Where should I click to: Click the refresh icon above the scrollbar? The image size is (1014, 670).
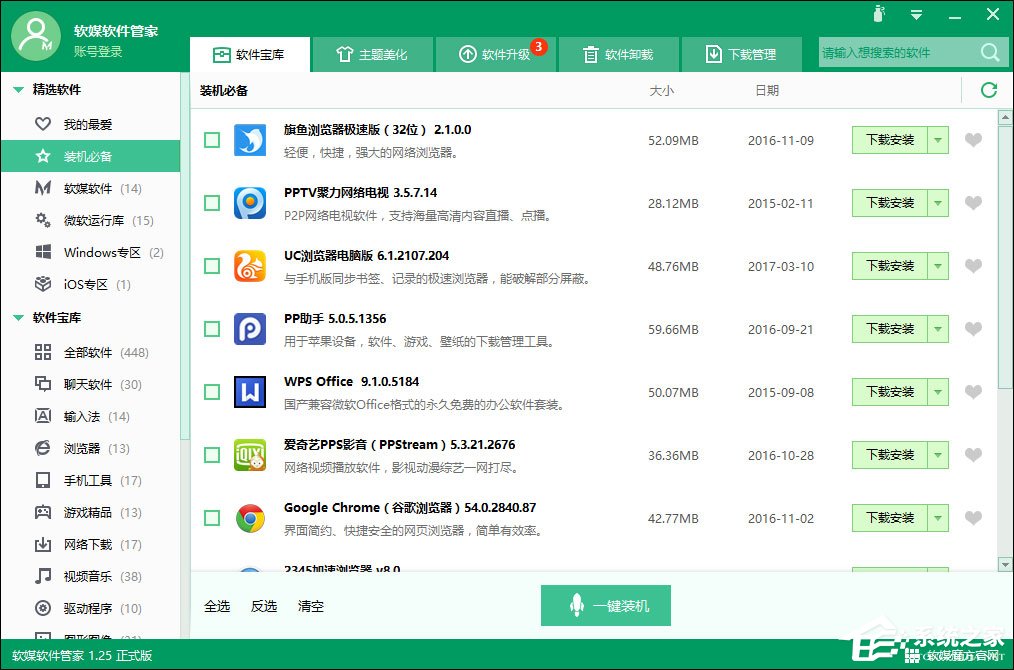pos(989,89)
